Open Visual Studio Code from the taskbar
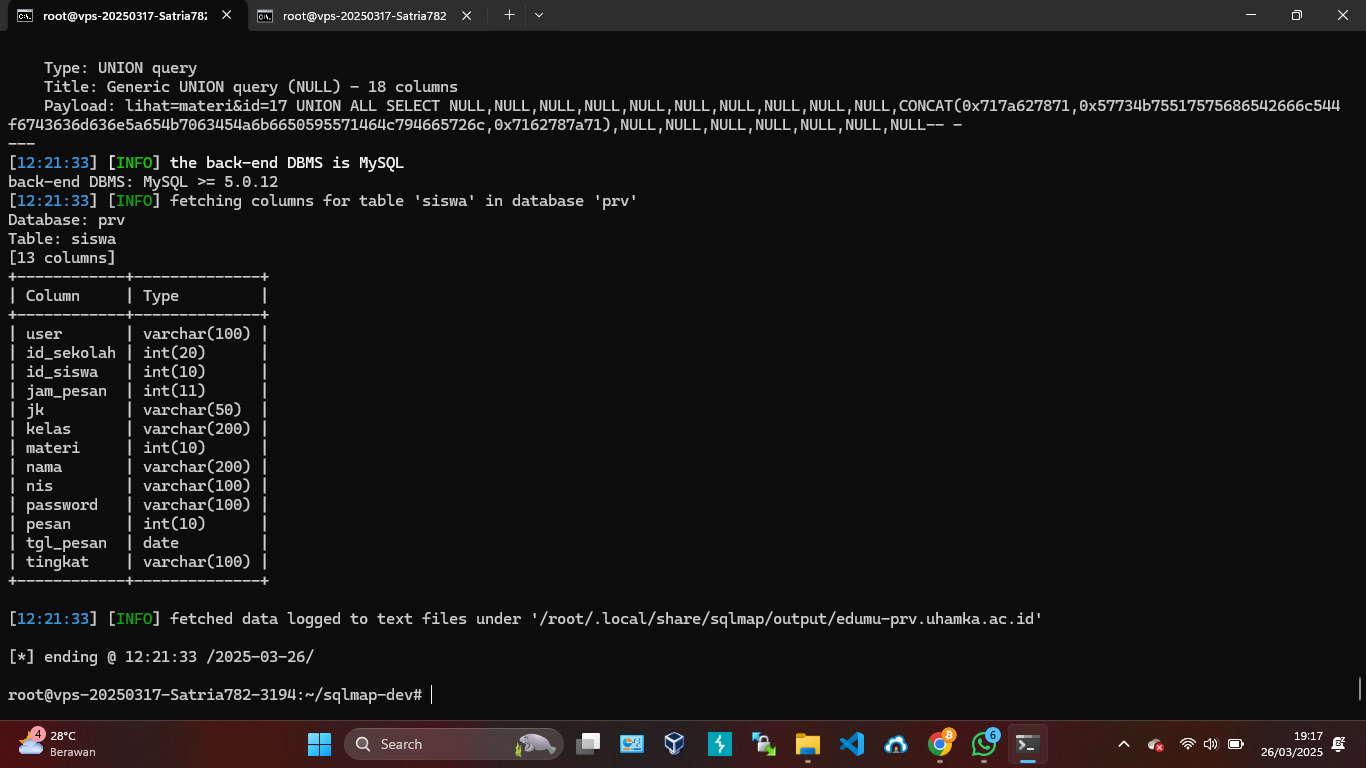This screenshot has height=768, width=1366. (851, 744)
